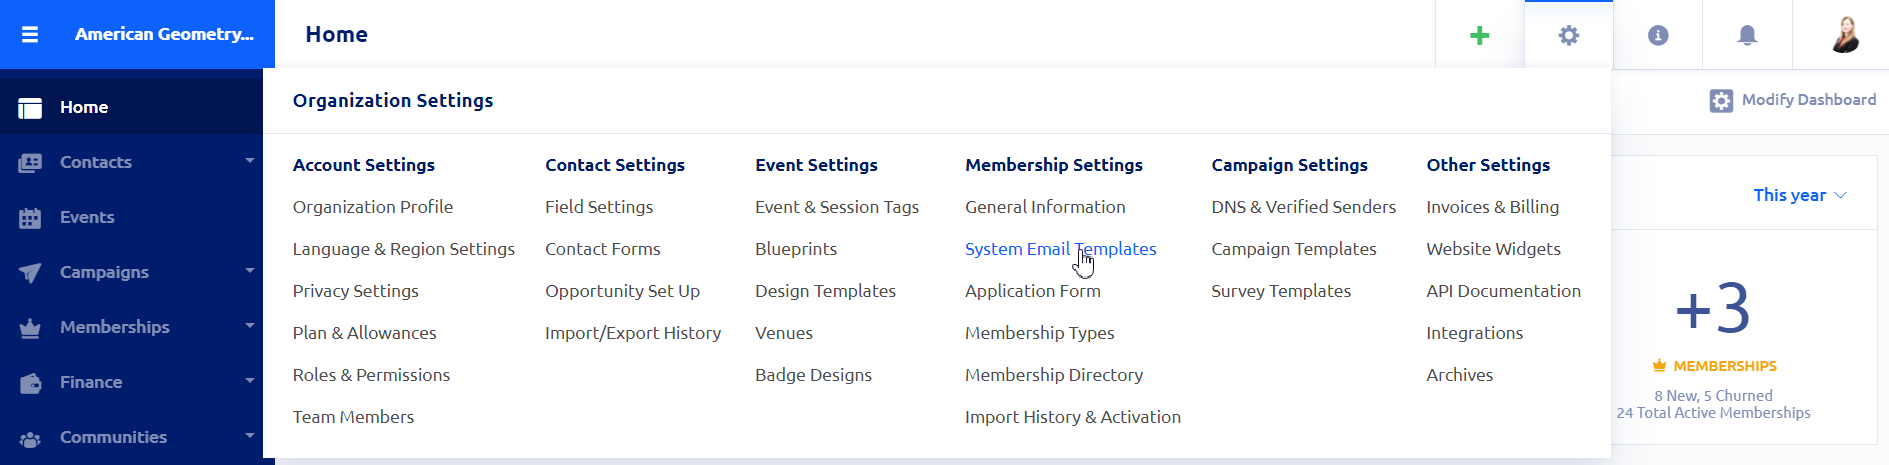Open Event & Session Tags
Screen dimensions: 1889x465
[x=837, y=207]
